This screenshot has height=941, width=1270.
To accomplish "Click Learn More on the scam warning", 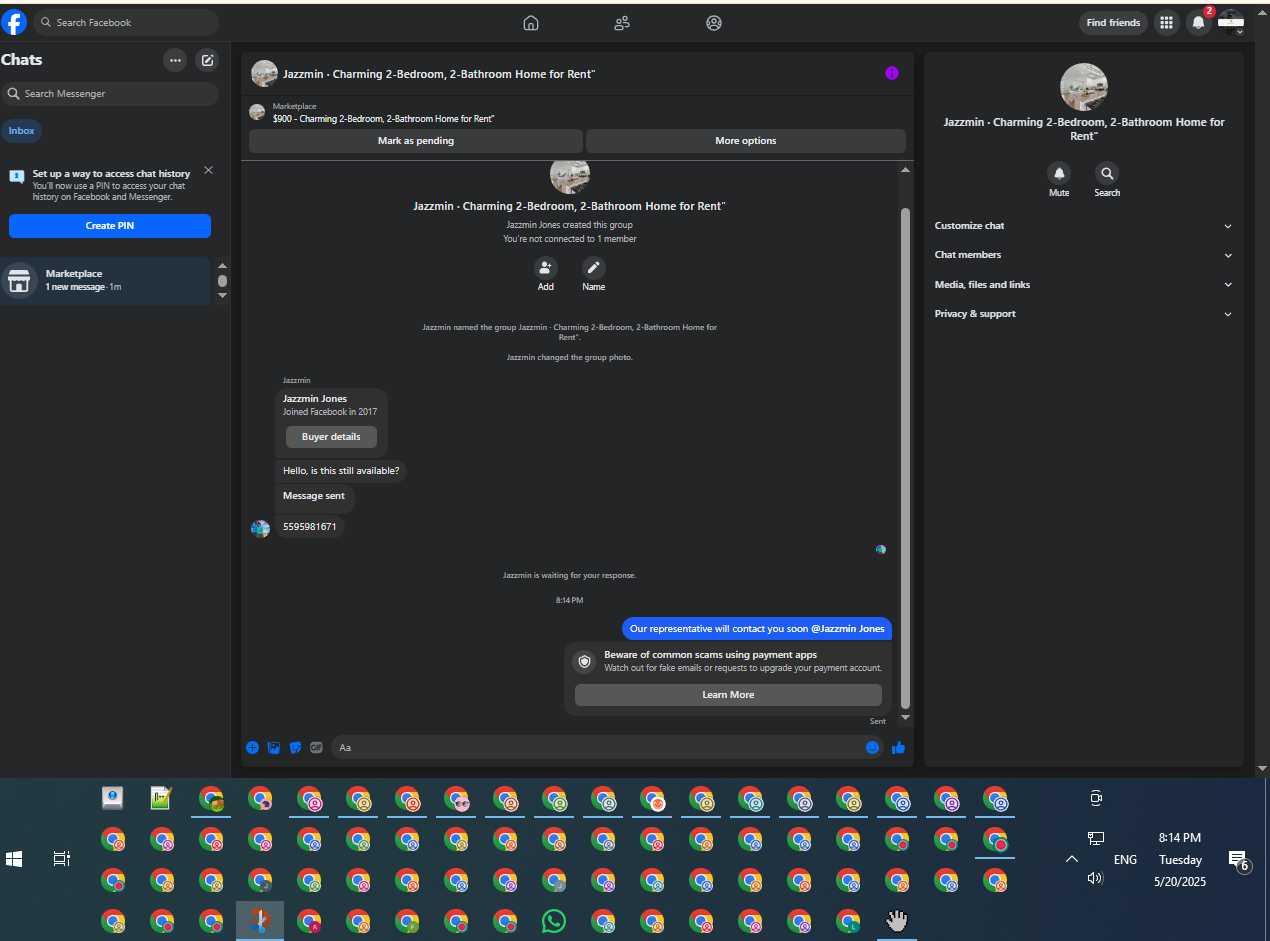I will [728, 695].
